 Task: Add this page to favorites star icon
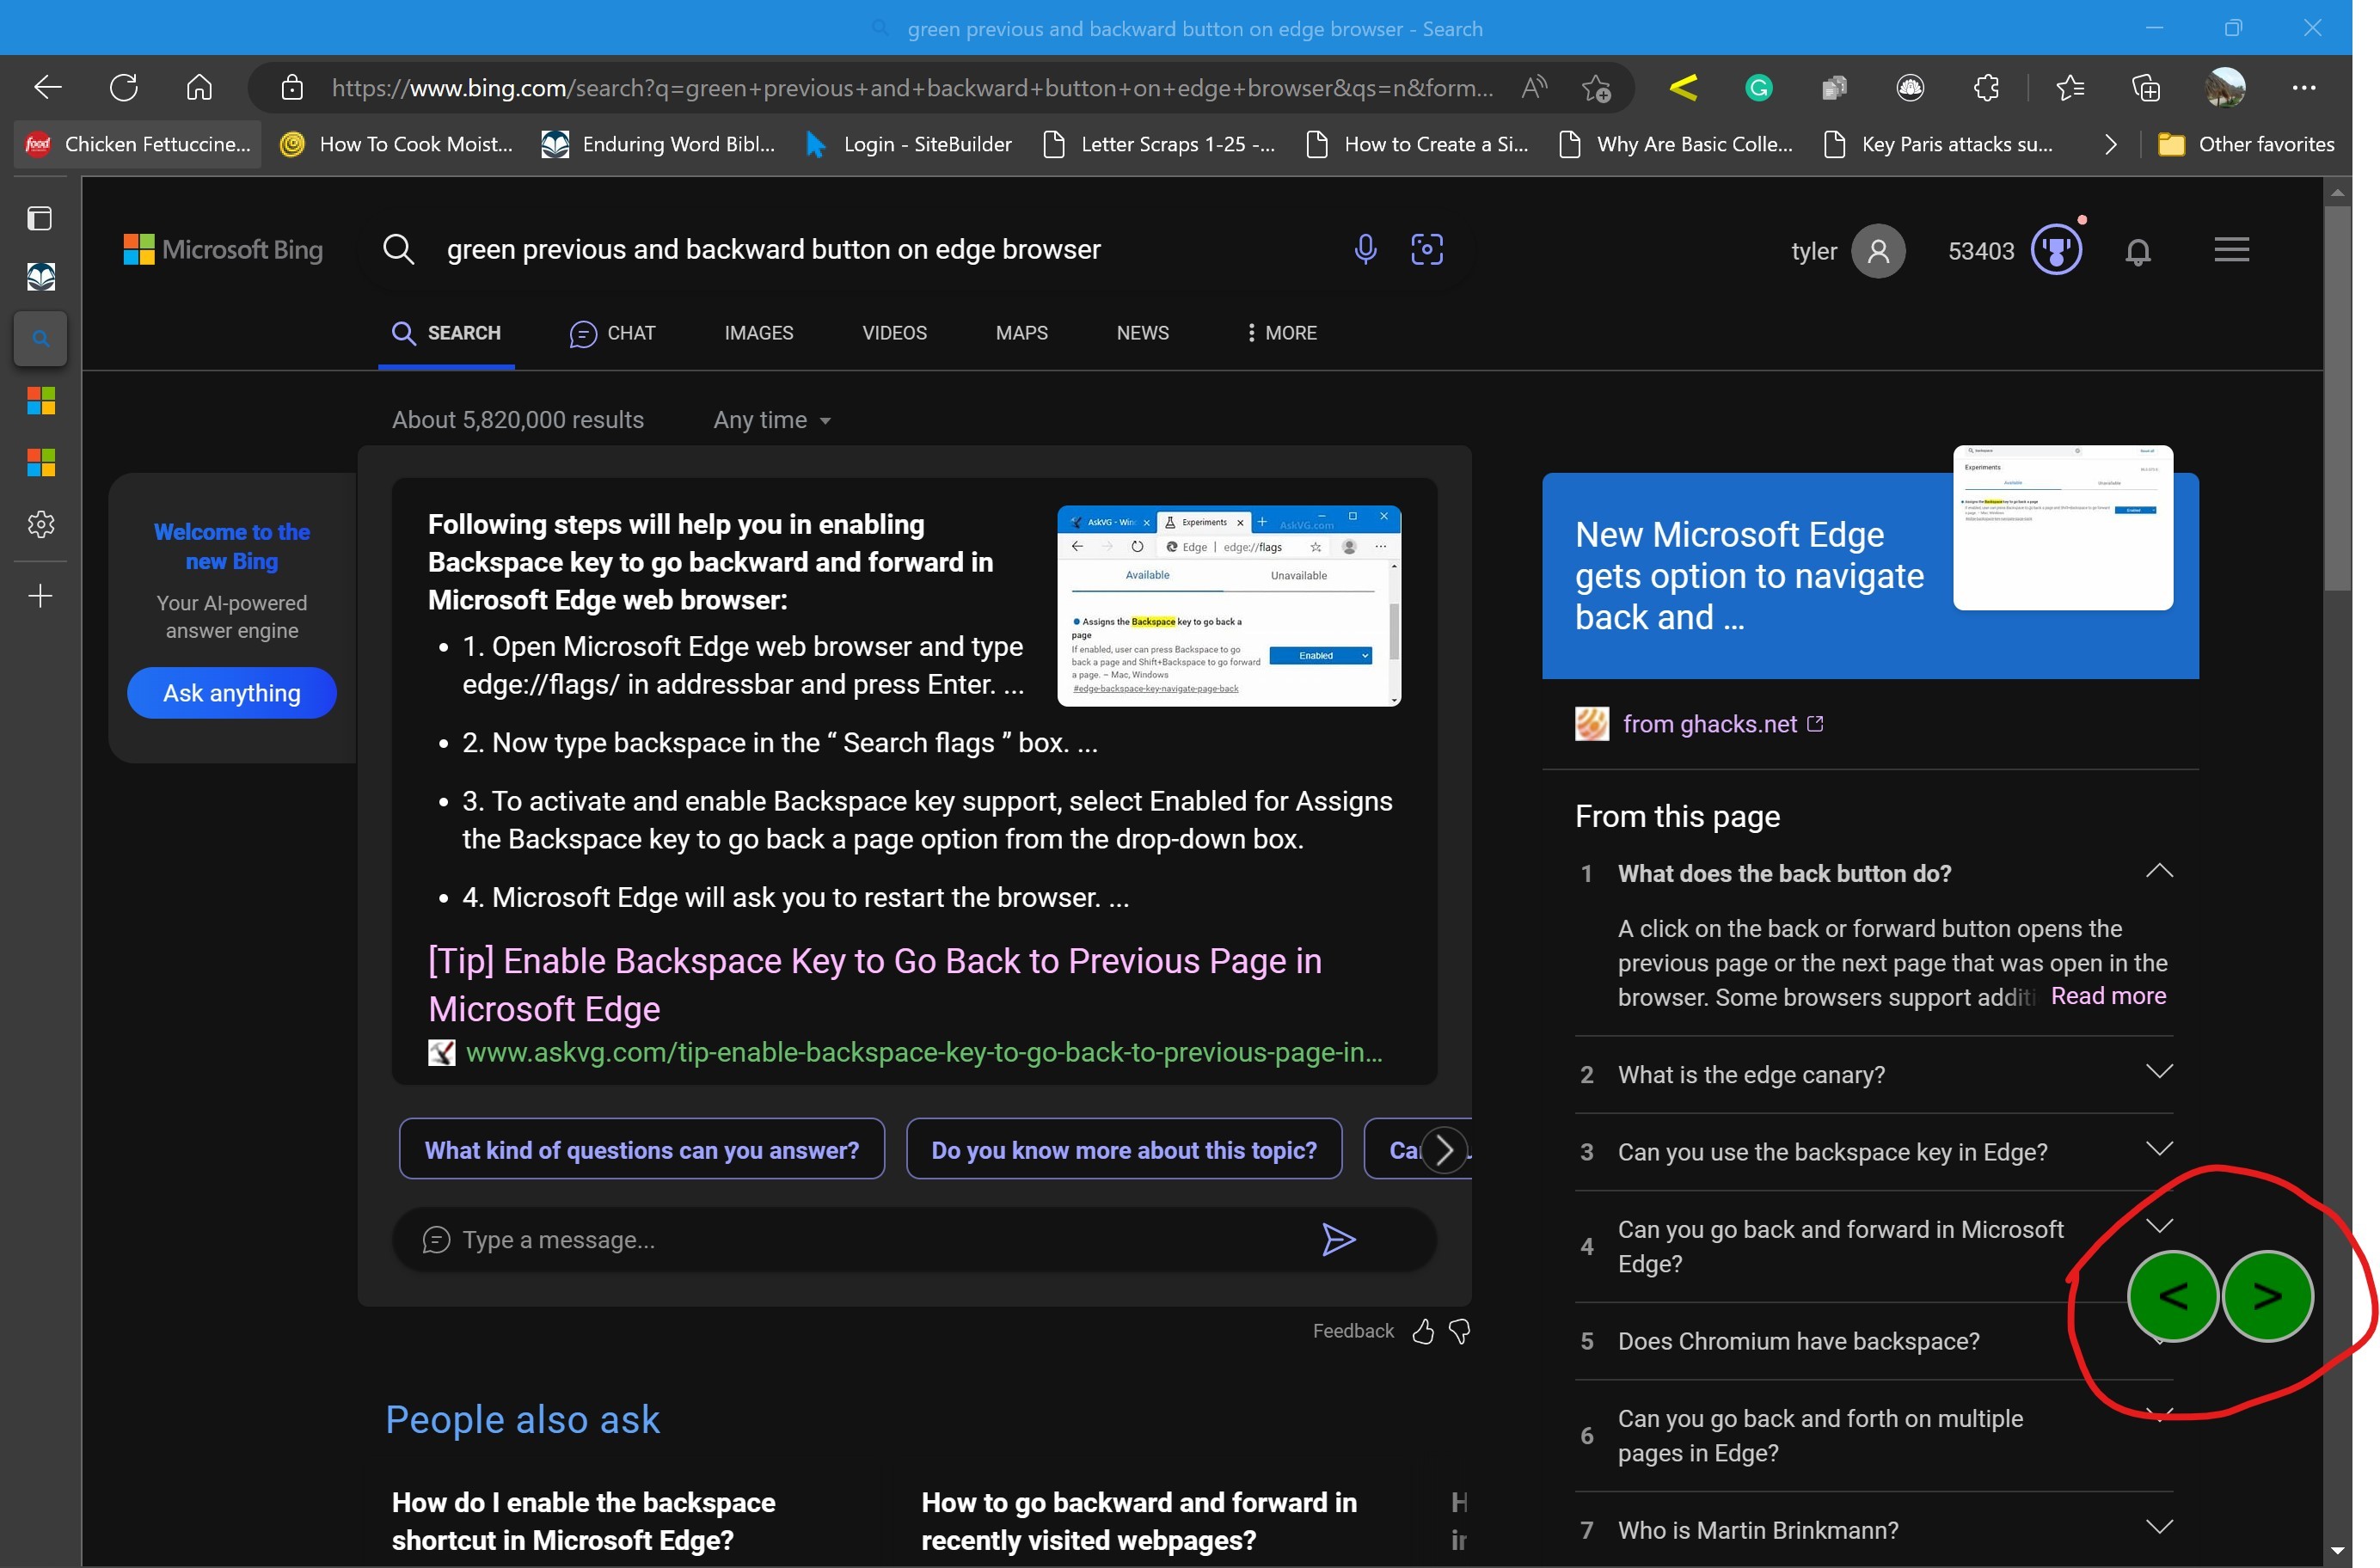(1596, 88)
